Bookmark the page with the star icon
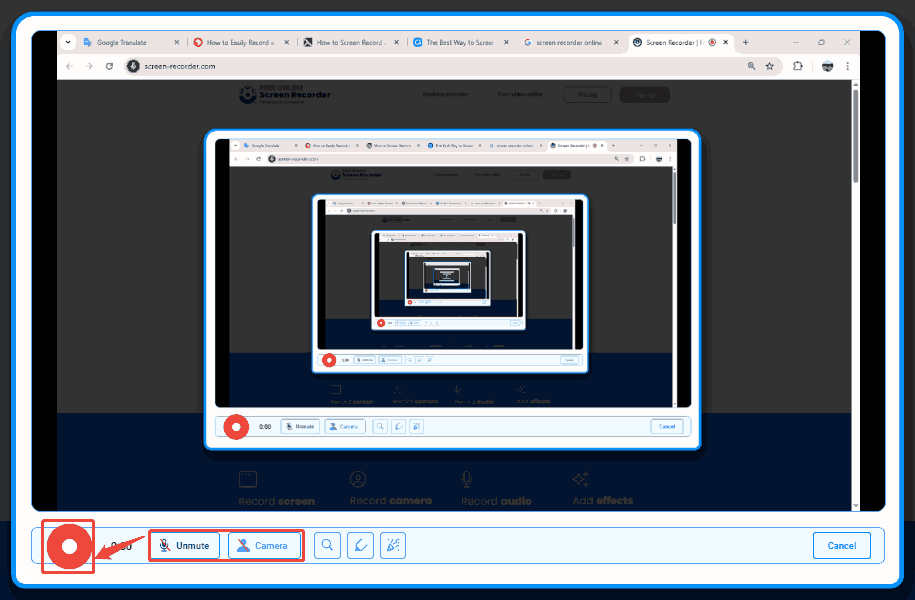 [x=770, y=65]
